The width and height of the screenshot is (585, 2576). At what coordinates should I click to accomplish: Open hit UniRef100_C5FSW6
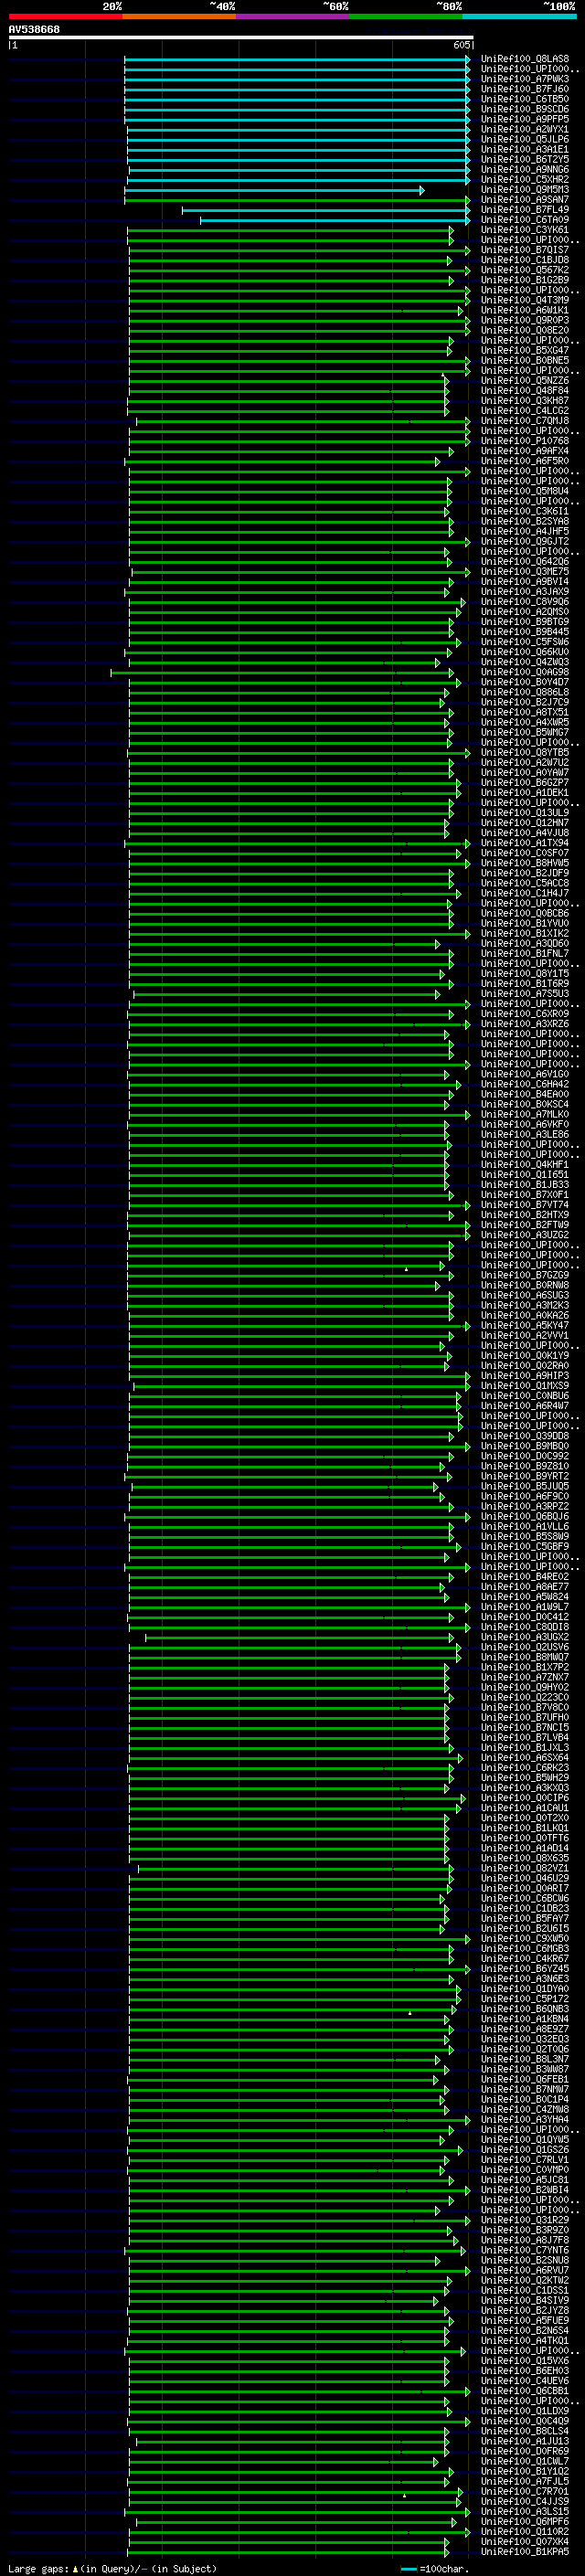pos(525,642)
